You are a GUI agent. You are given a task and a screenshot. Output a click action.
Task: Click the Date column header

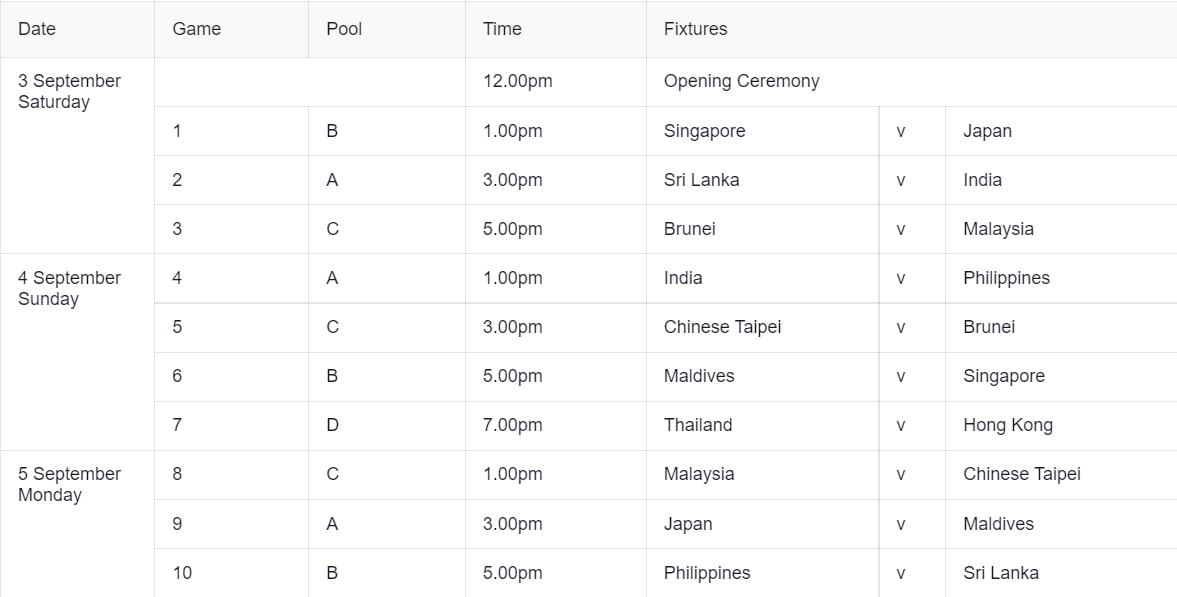coord(37,29)
